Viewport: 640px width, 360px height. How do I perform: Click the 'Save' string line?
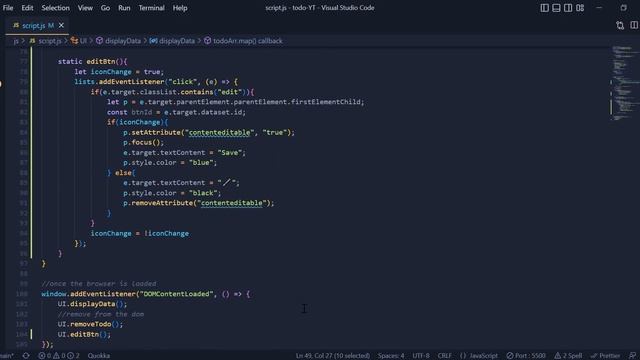[184, 153]
